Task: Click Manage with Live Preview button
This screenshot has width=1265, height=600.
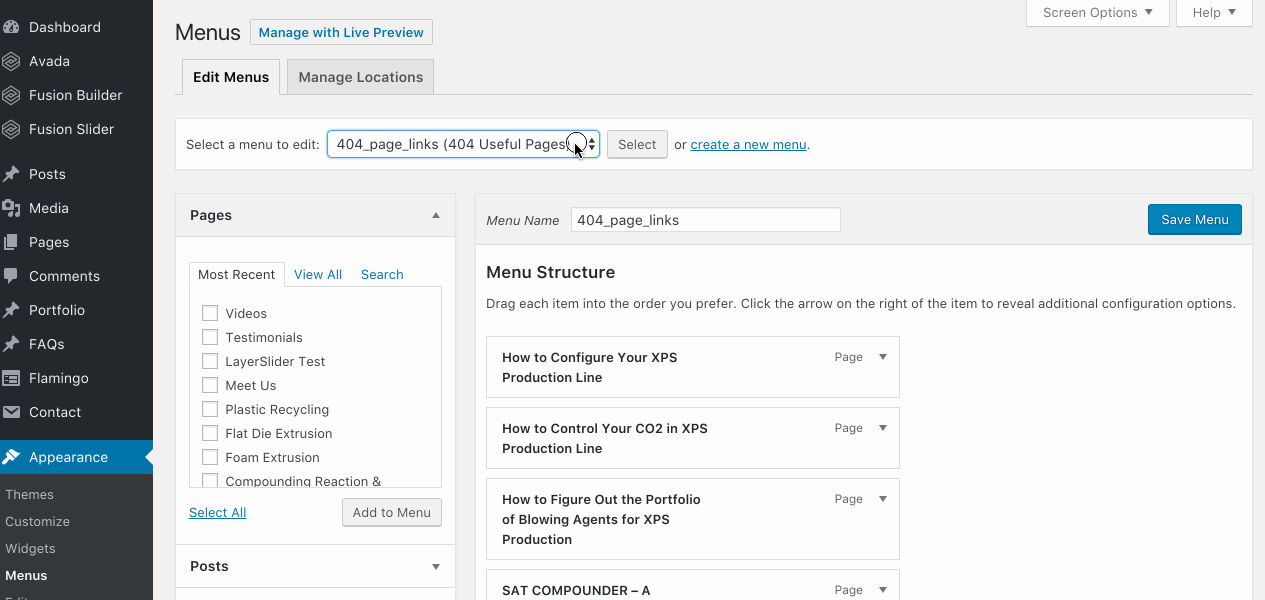Action: pyautogui.click(x=341, y=32)
